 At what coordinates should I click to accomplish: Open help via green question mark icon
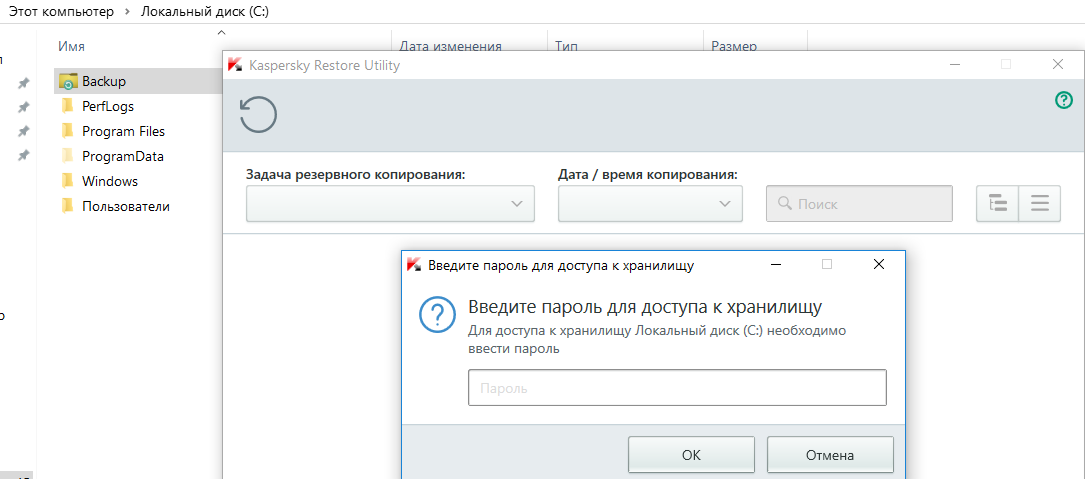pos(1063,100)
